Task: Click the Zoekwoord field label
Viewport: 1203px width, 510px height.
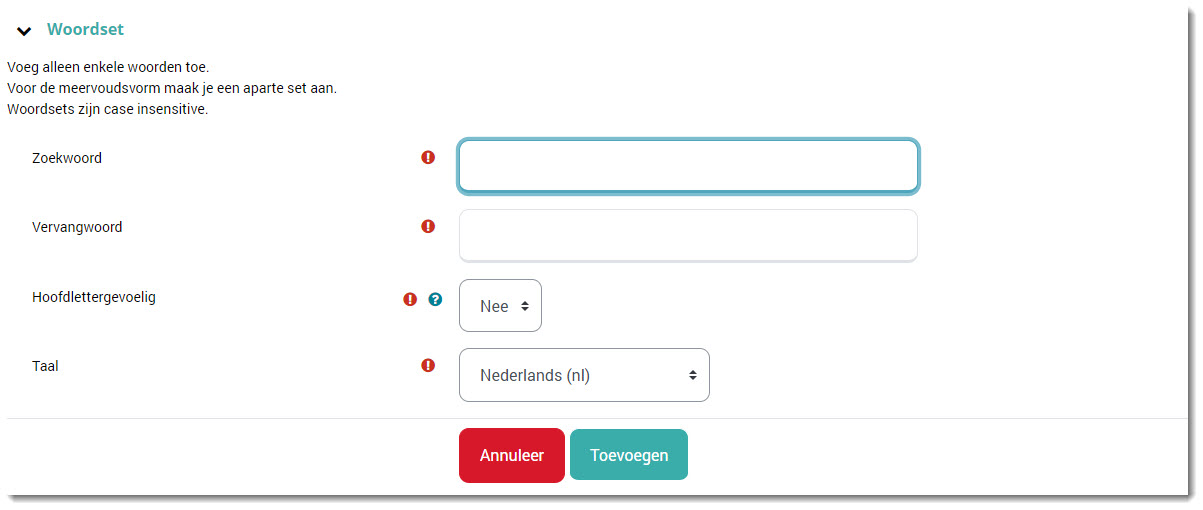Action: (67, 158)
